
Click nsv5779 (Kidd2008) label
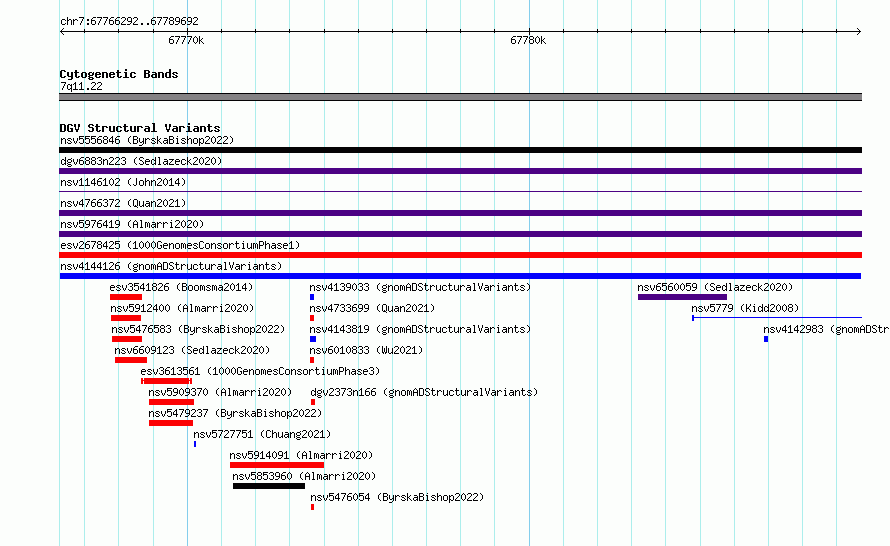[745, 308]
